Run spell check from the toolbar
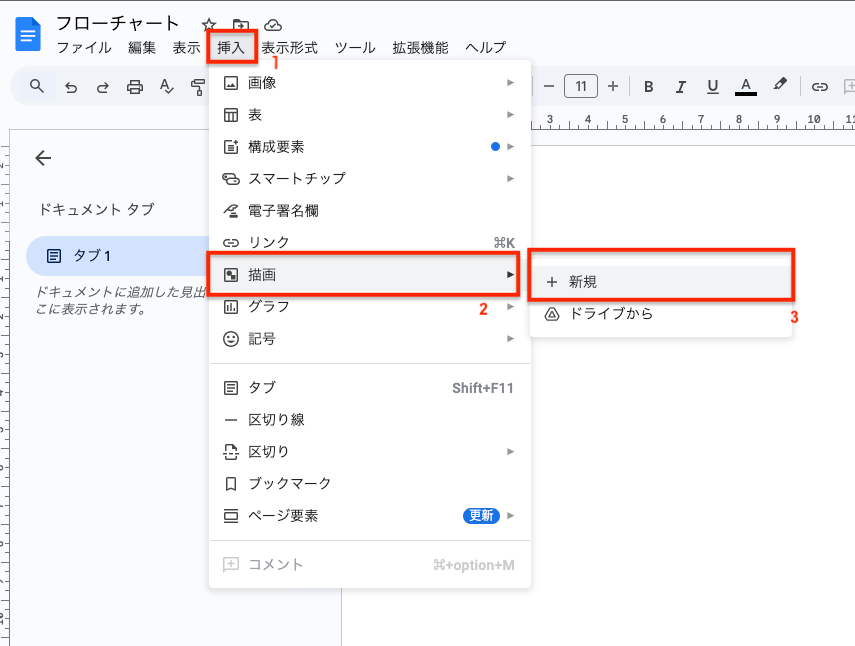This screenshot has width=855, height=646. point(165,87)
